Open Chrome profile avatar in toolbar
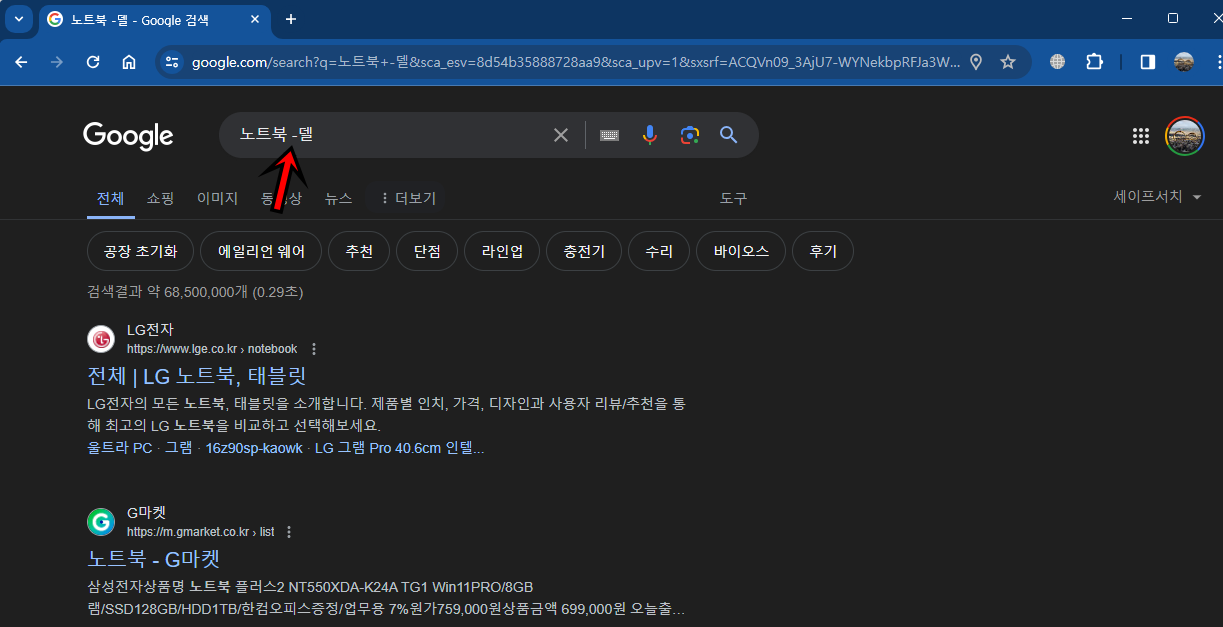This screenshot has width=1223, height=627. [1184, 62]
